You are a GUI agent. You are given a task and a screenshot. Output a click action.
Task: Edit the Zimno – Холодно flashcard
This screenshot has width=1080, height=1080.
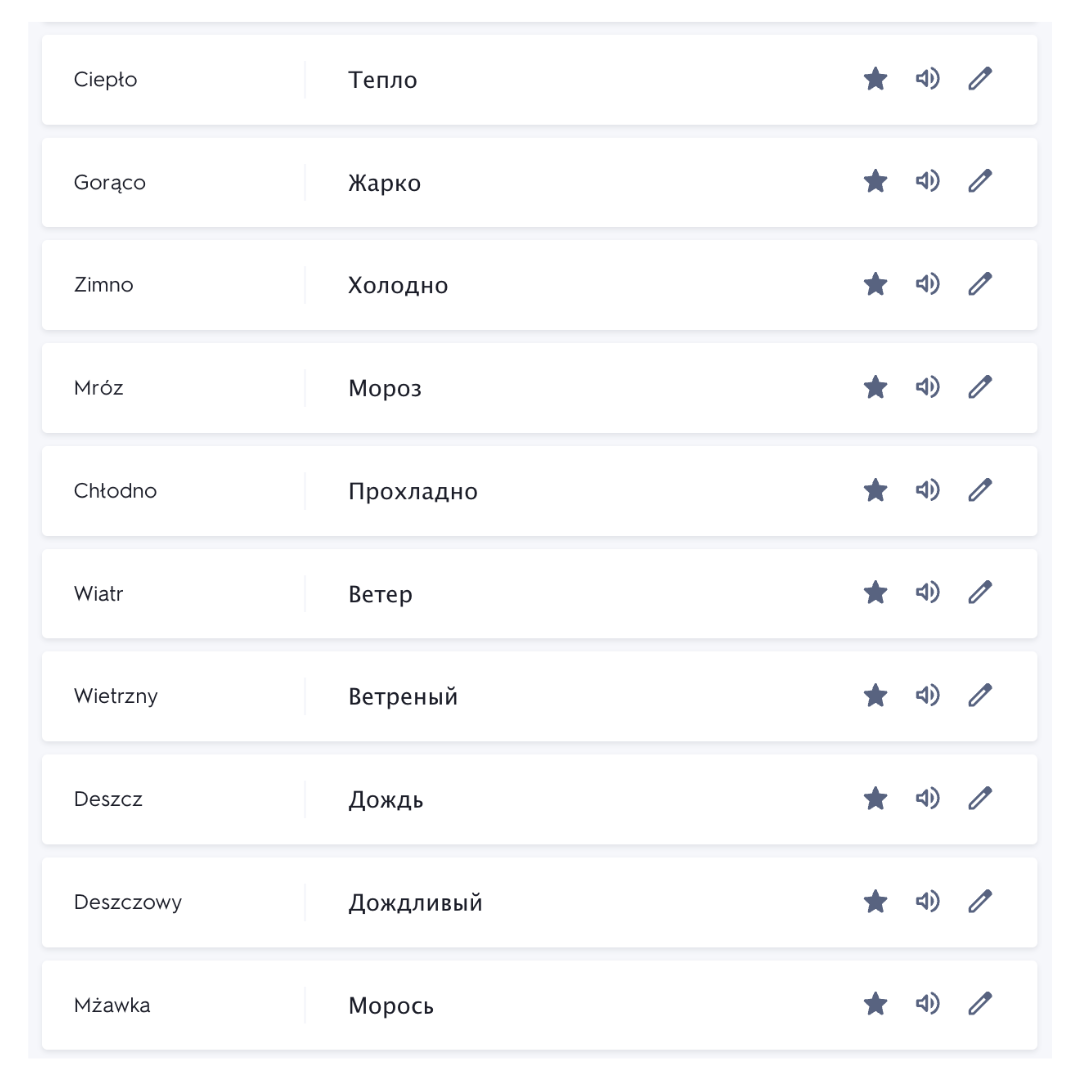click(980, 284)
